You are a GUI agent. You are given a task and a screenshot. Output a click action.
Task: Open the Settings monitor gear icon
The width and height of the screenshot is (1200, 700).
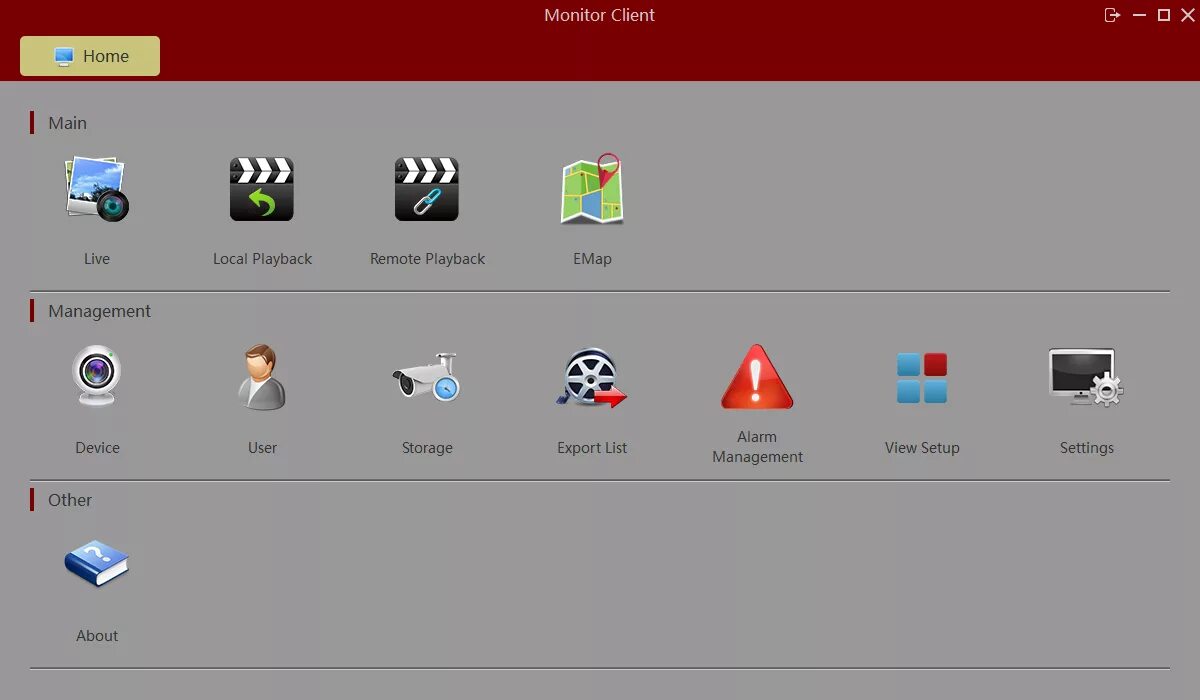(x=1086, y=377)
